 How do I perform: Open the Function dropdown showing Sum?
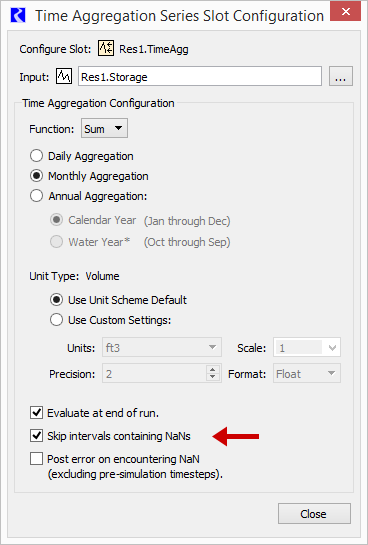pyautogui.click(x=104, y=129)
